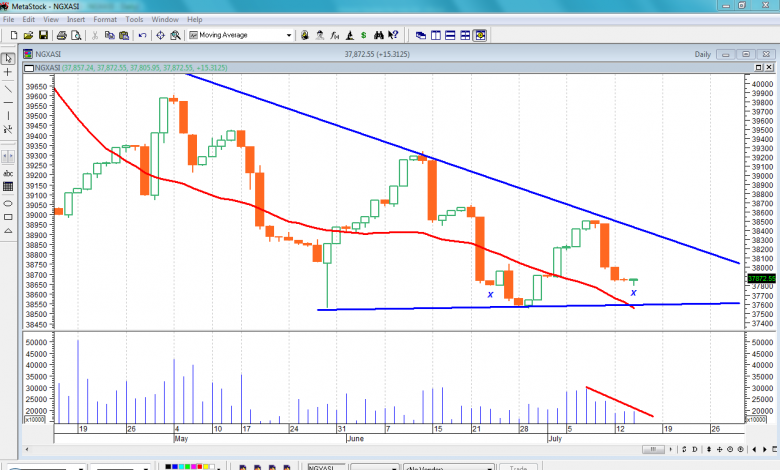
Task: Click the Undo arrow icon
Action: pos(142,35)
